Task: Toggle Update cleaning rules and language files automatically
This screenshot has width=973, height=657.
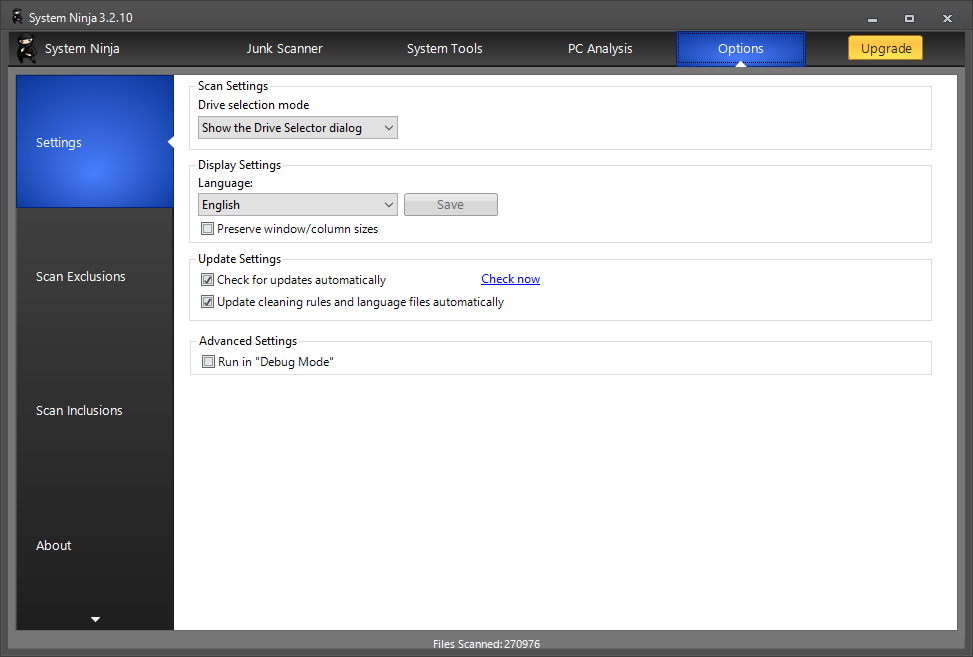Action: click(207, 302)
